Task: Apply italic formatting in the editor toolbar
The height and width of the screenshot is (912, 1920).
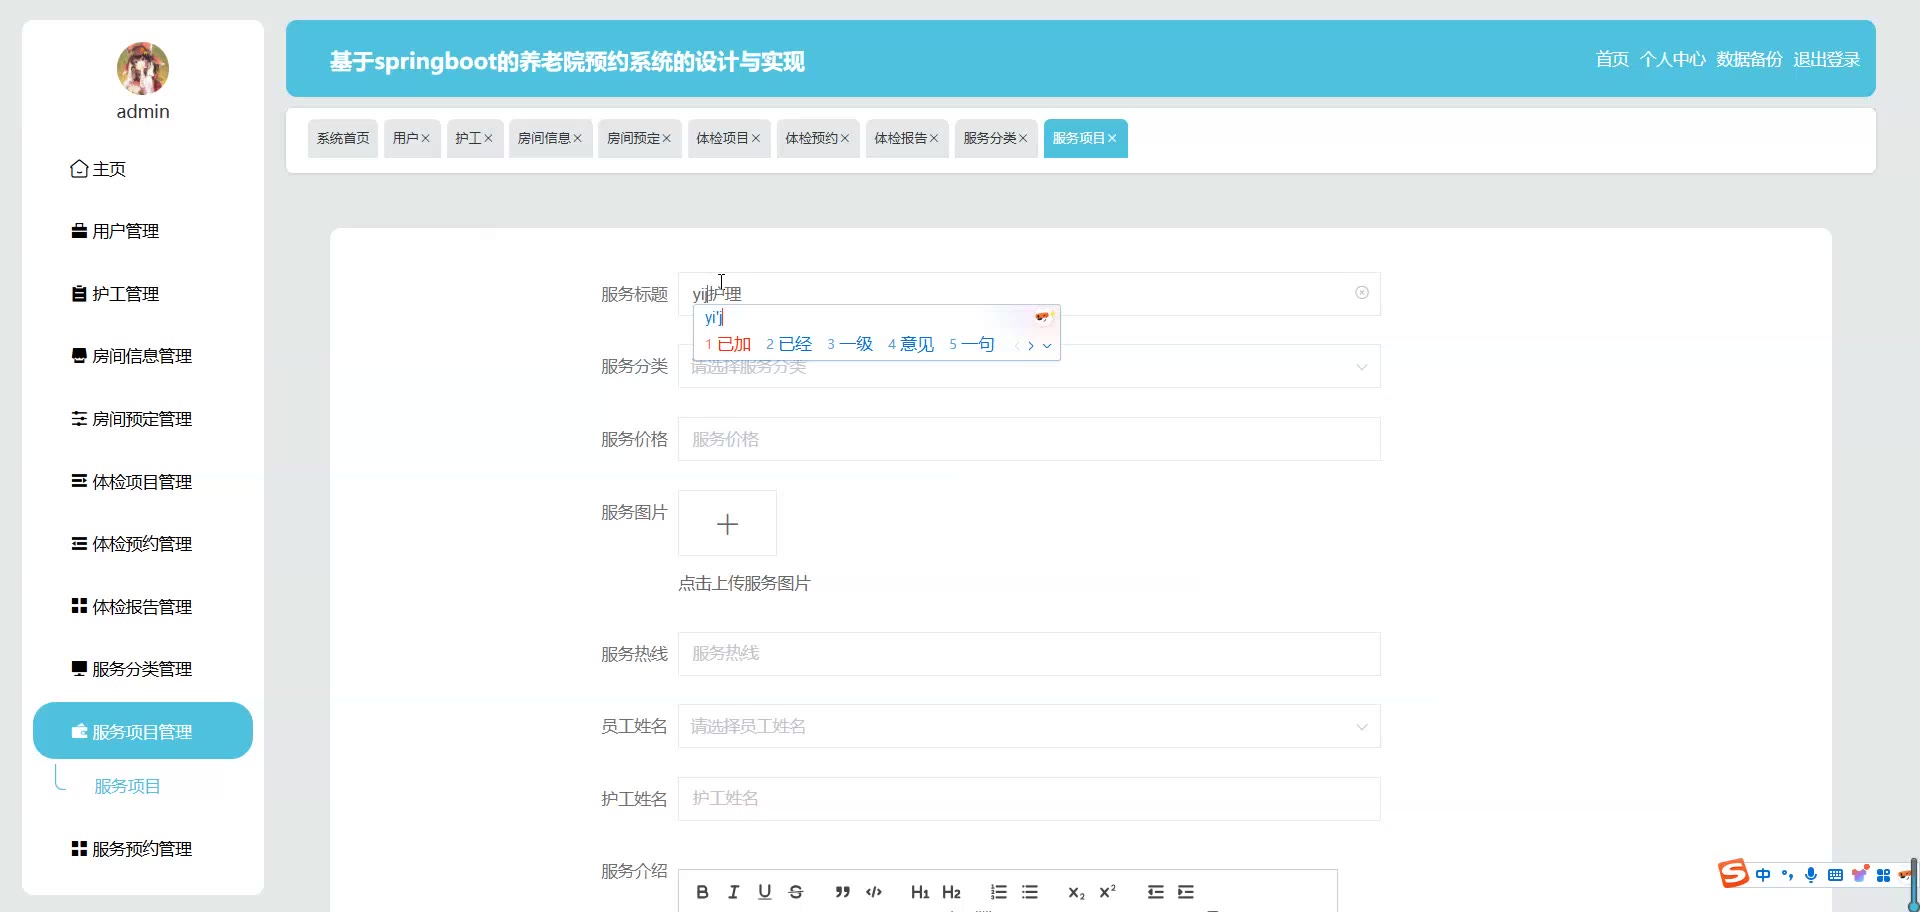Action: (x=733, y=892)
